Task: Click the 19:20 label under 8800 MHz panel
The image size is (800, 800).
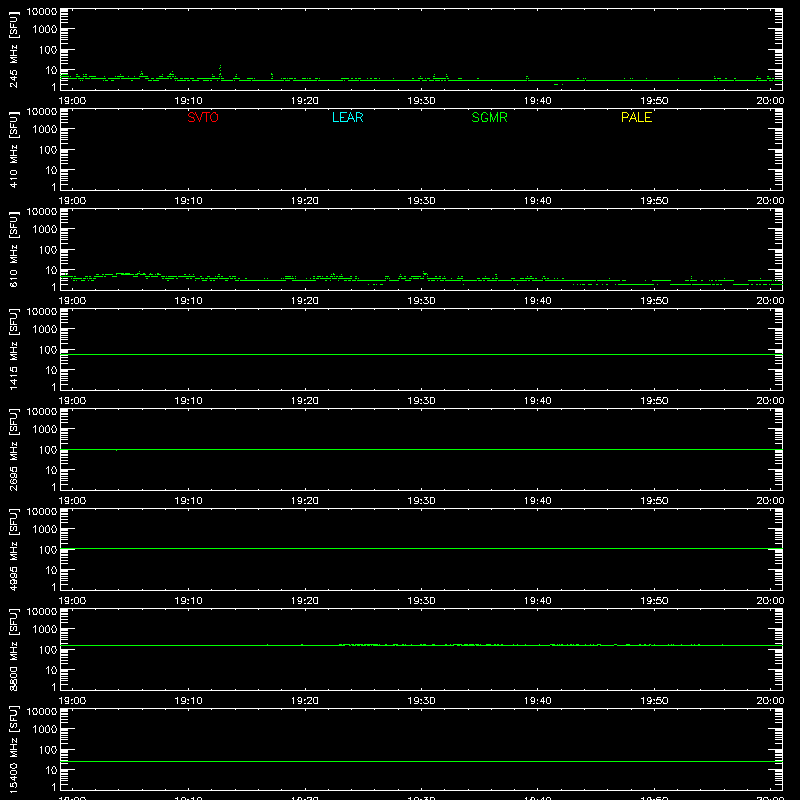Action: pos(305,701)
